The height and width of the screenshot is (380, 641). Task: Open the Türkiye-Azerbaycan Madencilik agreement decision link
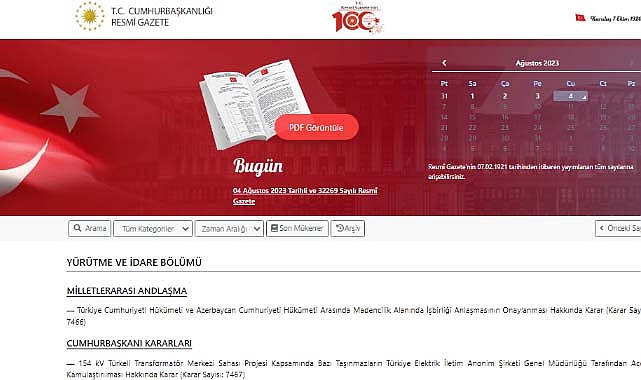pos(354,316)
